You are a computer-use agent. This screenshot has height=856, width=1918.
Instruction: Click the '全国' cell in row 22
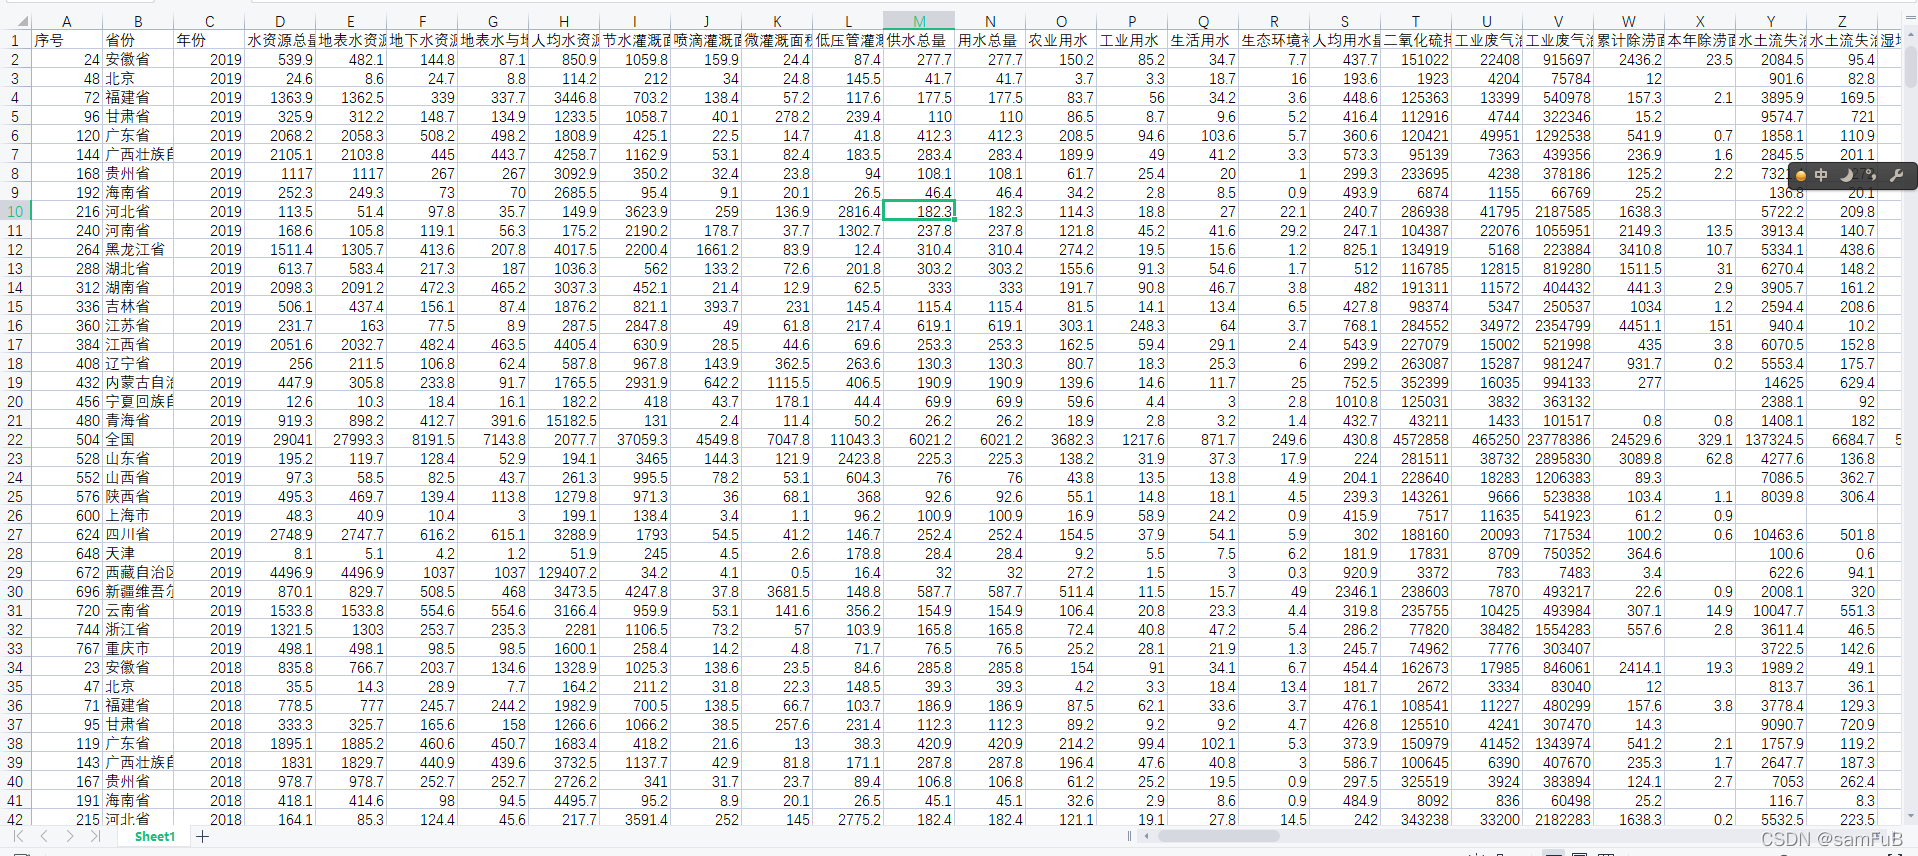pyautogui.click(x=138, y=439)
